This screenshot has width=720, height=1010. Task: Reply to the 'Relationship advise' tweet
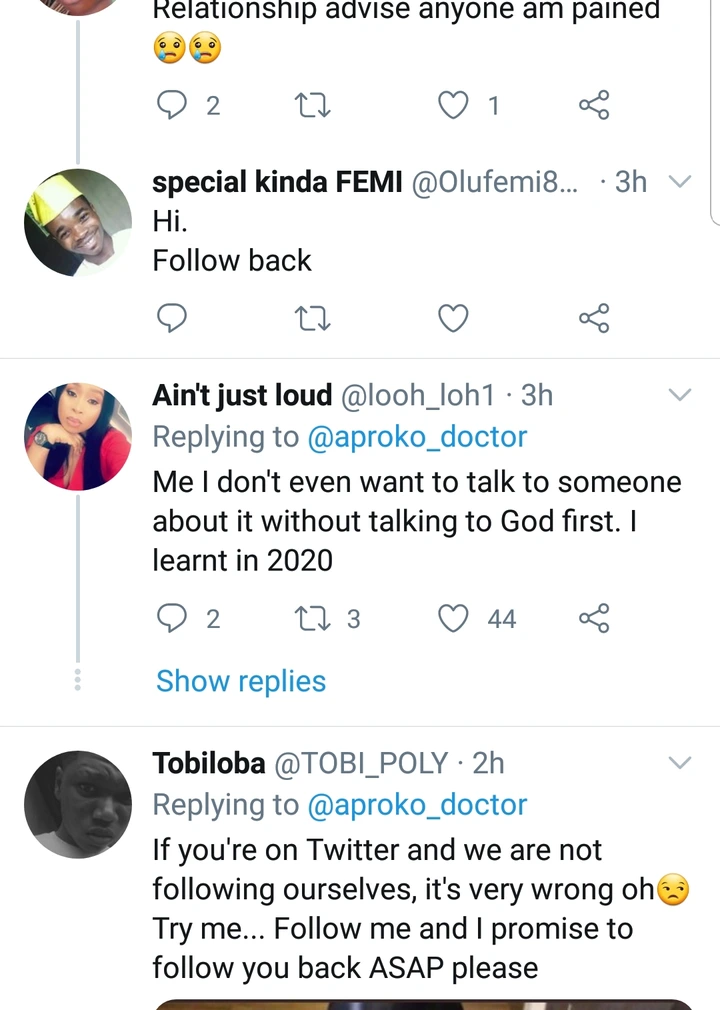[173, 105]
